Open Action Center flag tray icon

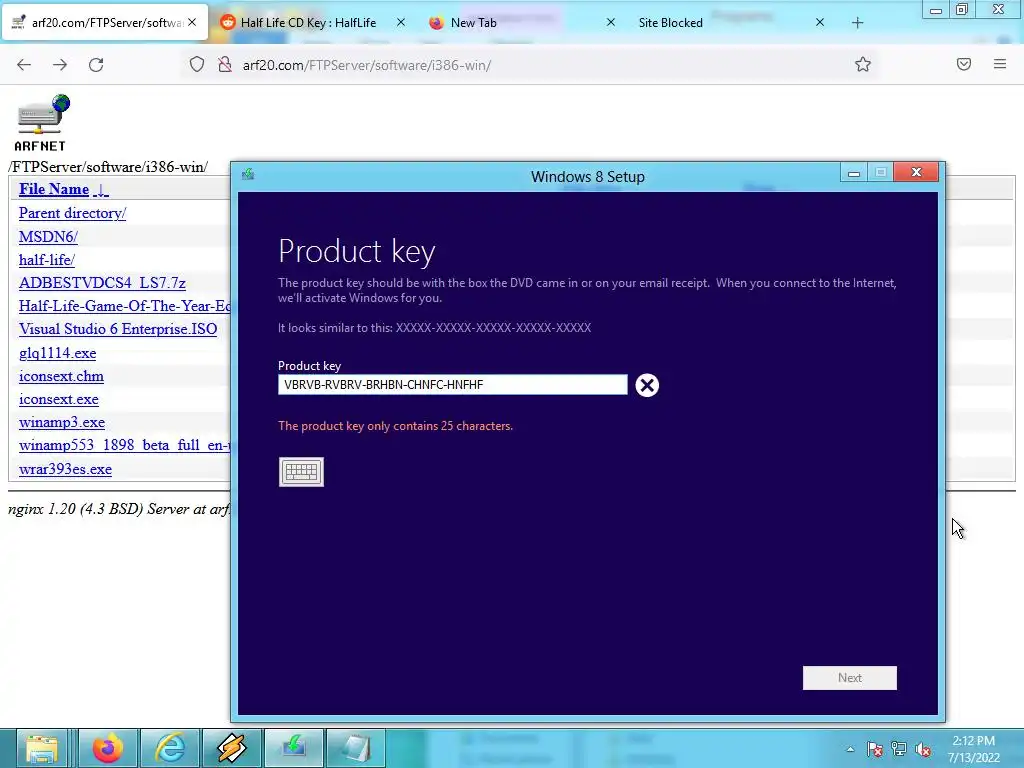874,749
